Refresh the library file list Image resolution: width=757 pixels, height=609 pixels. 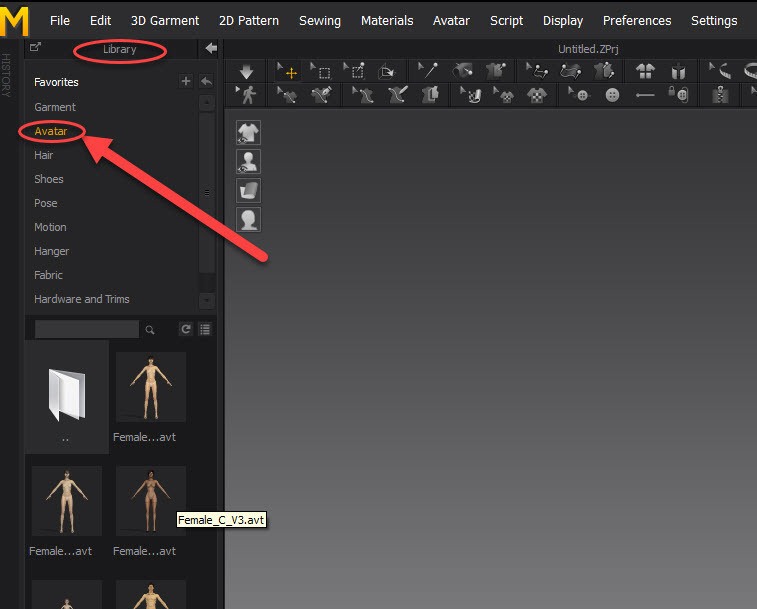(x=185, y=329)
